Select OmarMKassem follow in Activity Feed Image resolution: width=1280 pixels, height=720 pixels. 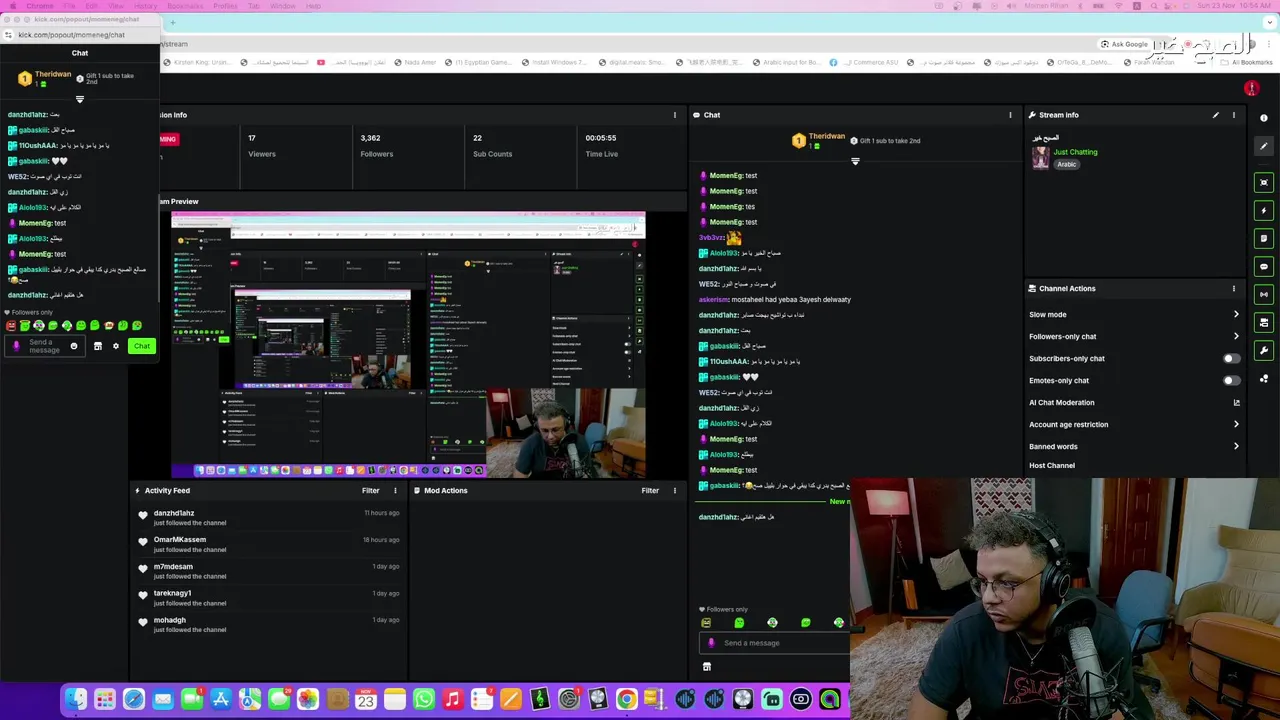coord(270,545)
